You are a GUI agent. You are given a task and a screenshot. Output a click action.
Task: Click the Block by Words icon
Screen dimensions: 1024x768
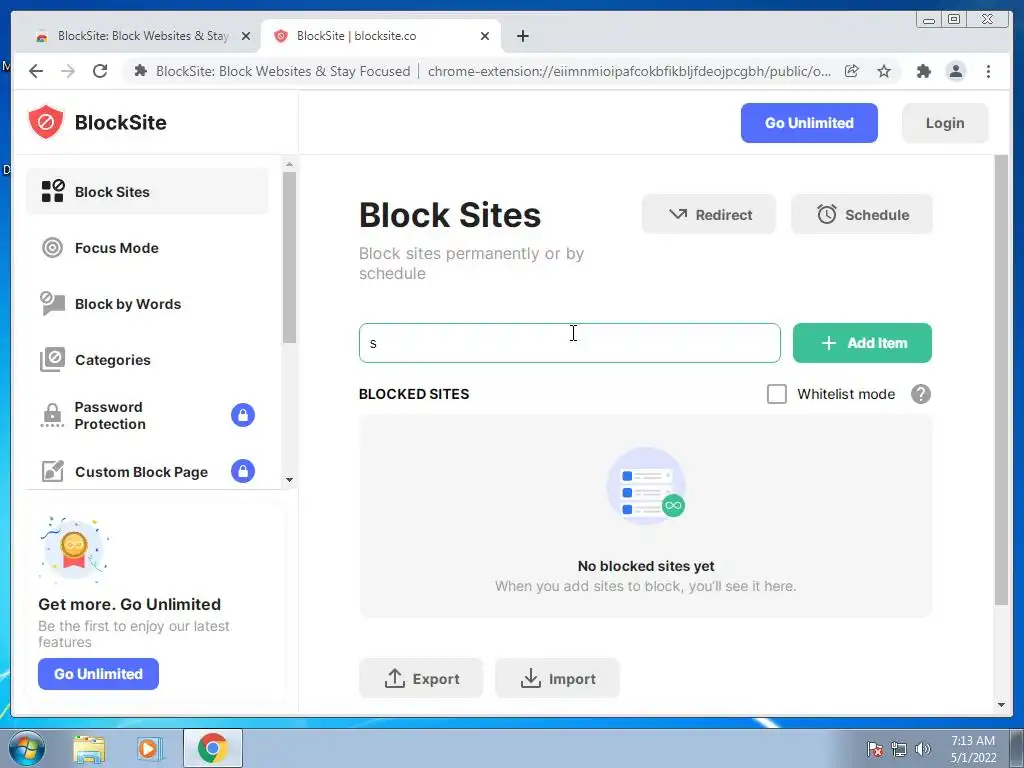click(x=52, y=304)
